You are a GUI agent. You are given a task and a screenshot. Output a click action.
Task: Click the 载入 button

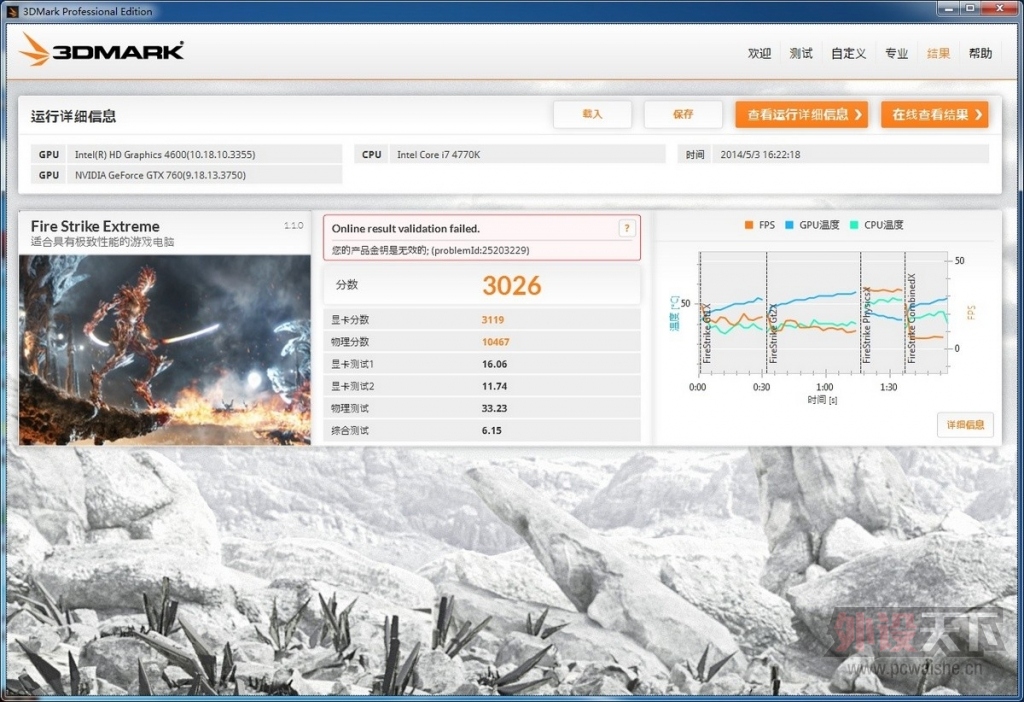[592, 114]
